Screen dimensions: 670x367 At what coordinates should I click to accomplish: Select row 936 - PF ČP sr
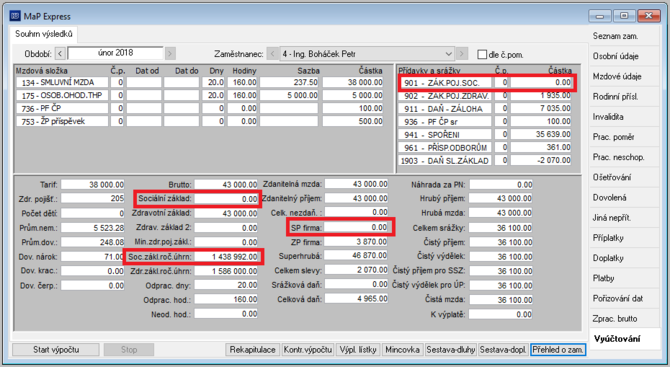click(x=485, y=121)
